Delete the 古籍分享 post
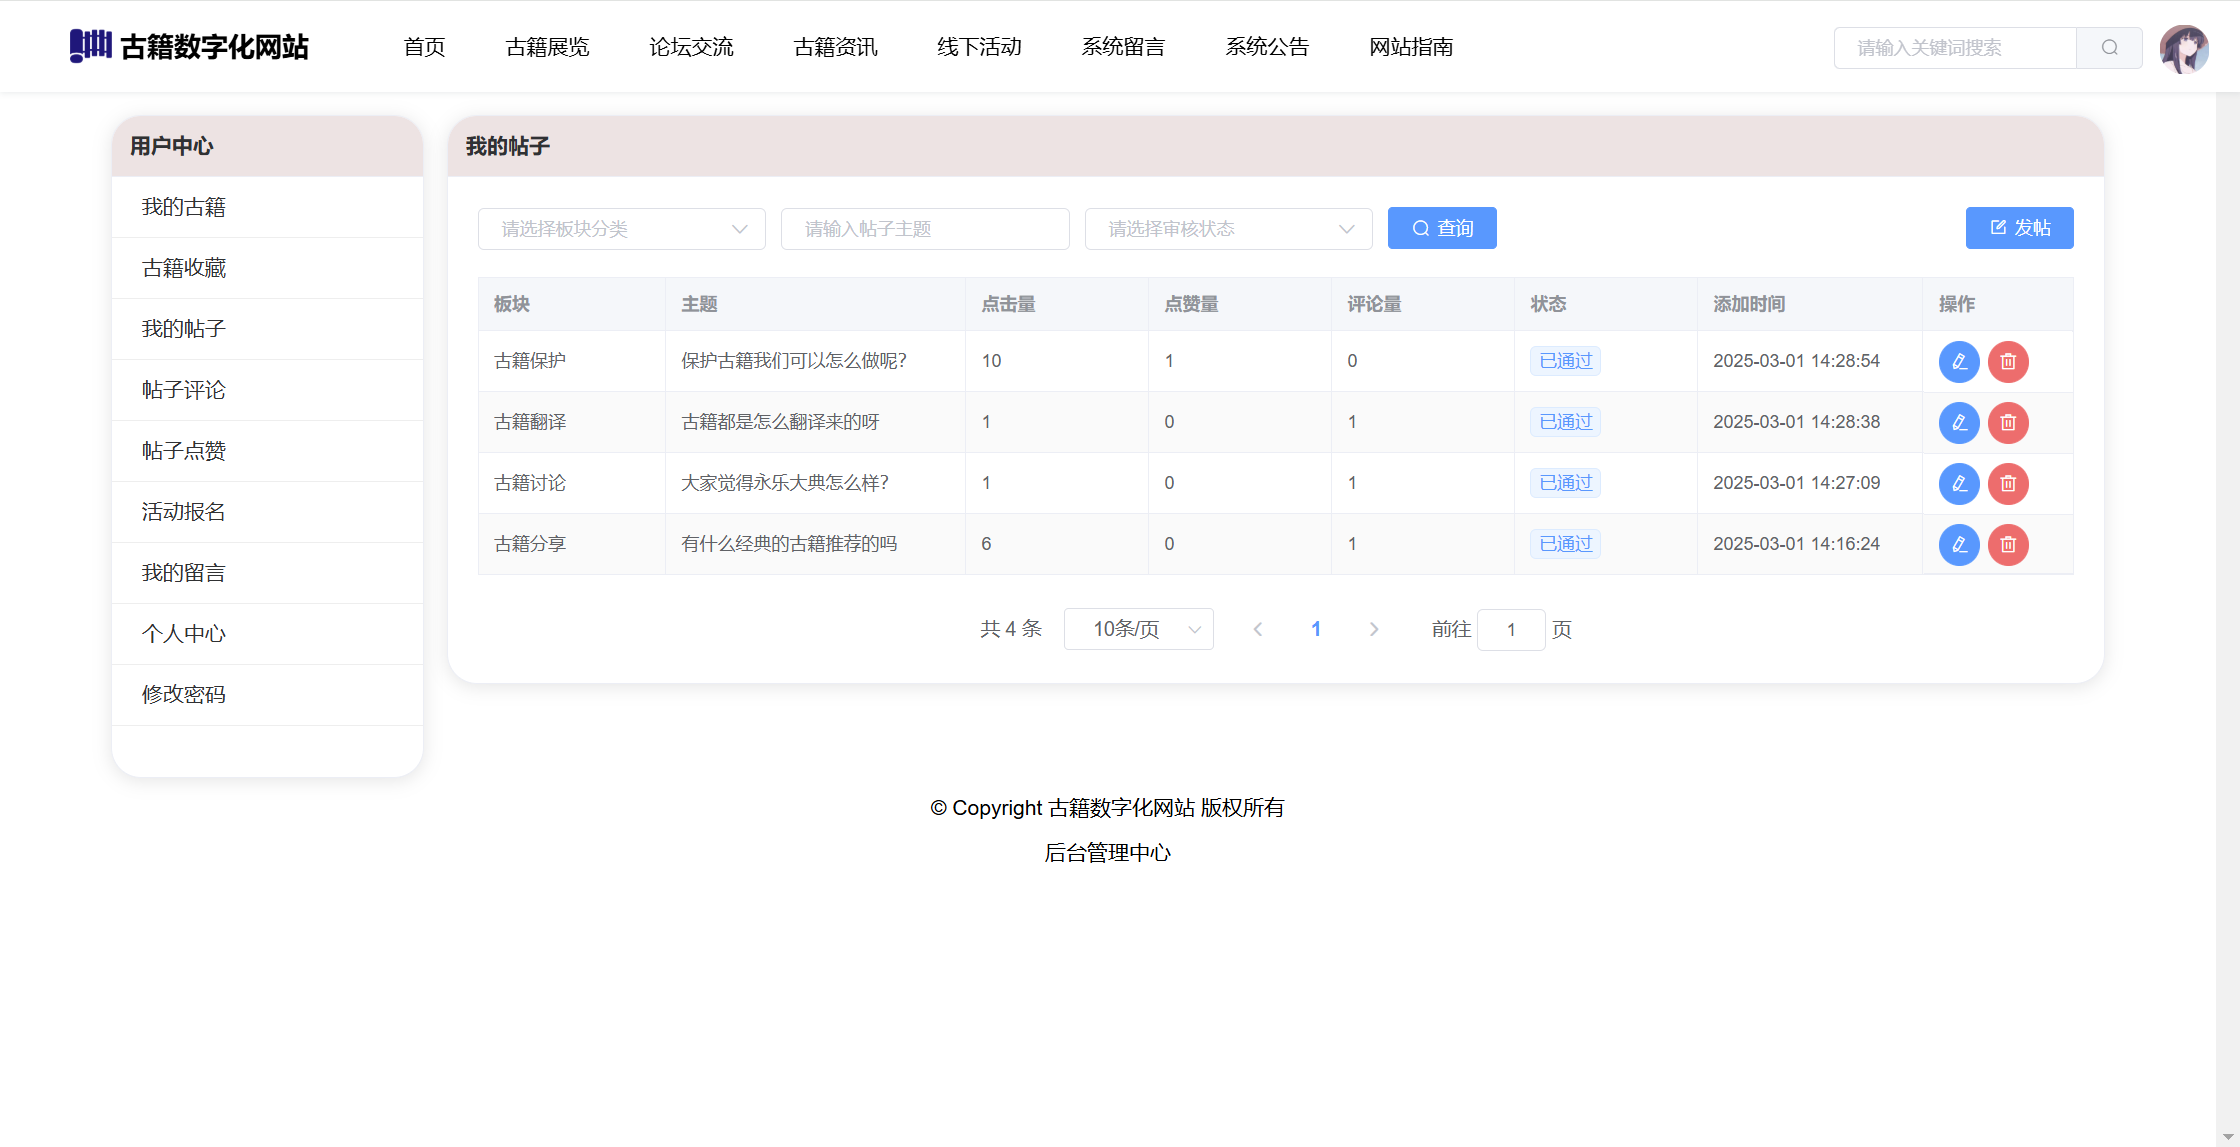 pyautogui.click(x=2007, y=544)
